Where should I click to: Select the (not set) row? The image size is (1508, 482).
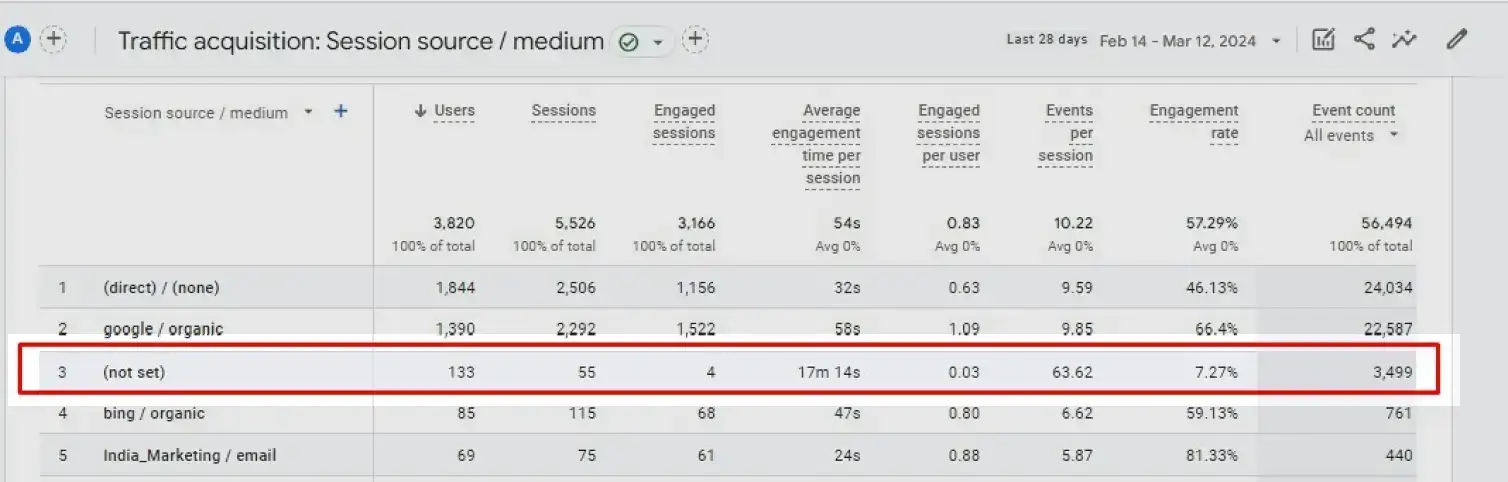(x=728, y=372)
